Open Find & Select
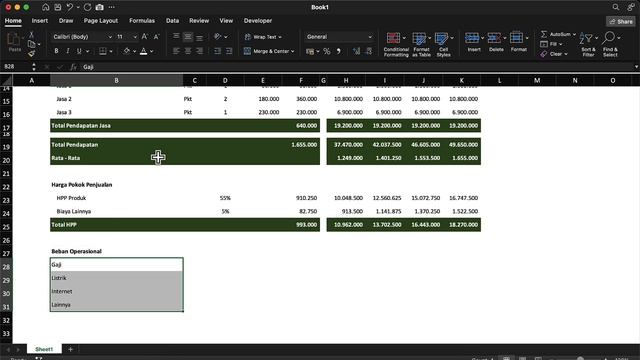 (610, 44)
